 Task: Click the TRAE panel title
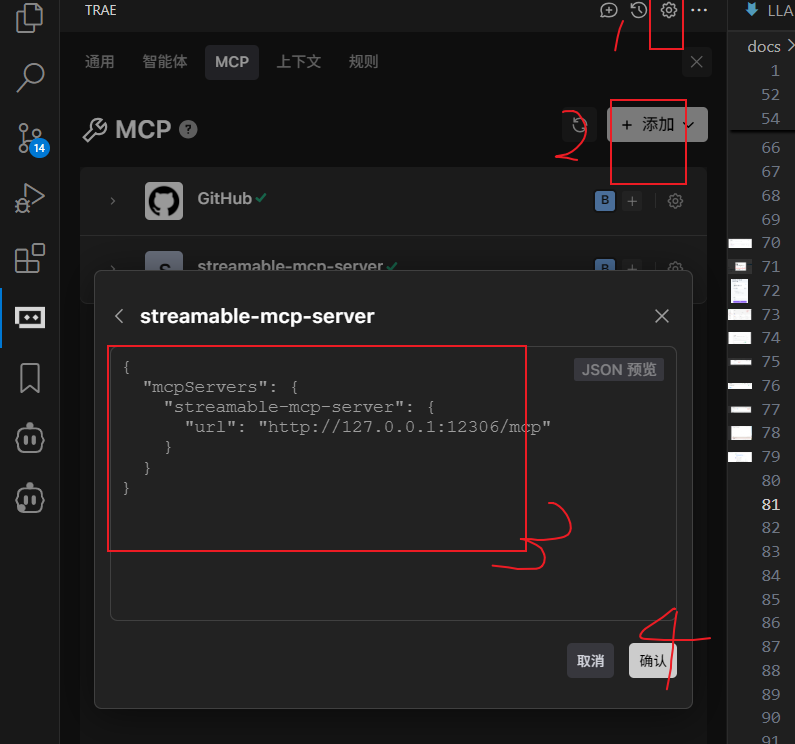click(x=100, y=10)
